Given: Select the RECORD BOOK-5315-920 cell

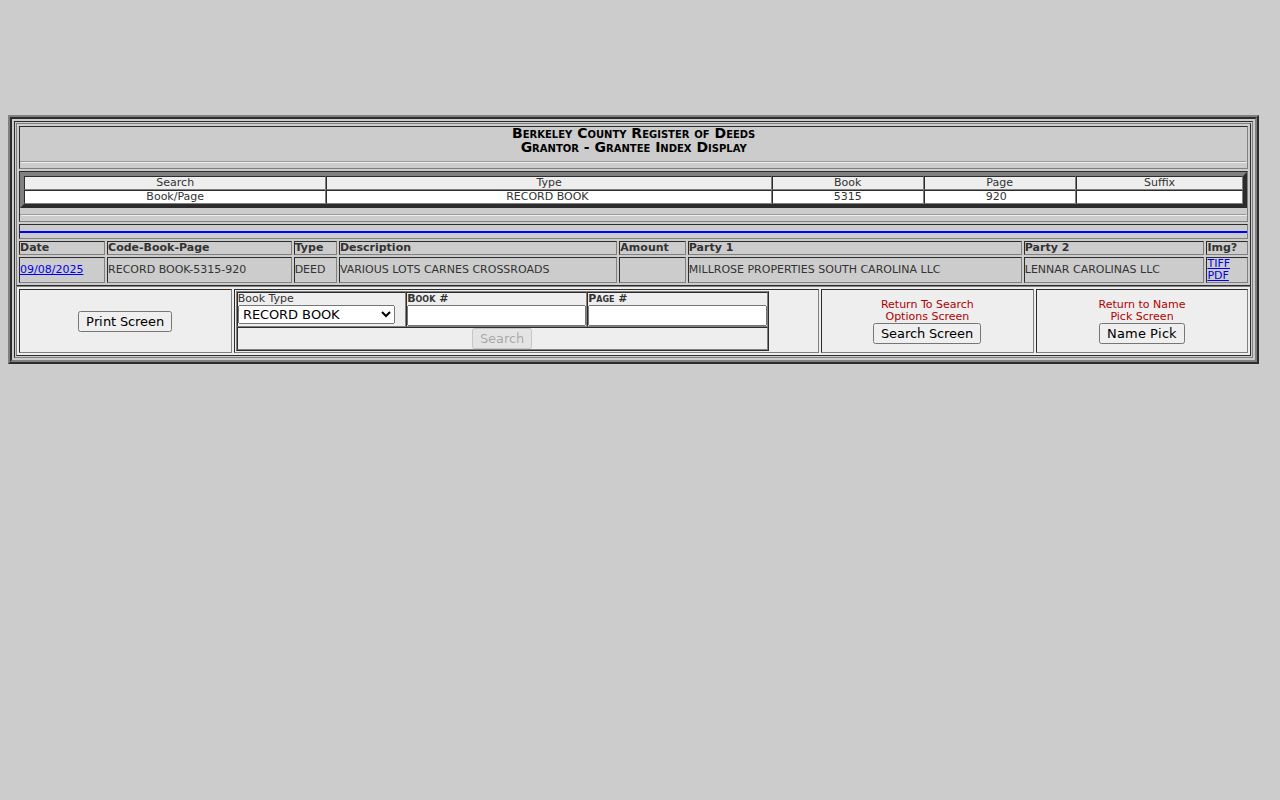Looking at the screenshot, I should click(x=199, y=270).
